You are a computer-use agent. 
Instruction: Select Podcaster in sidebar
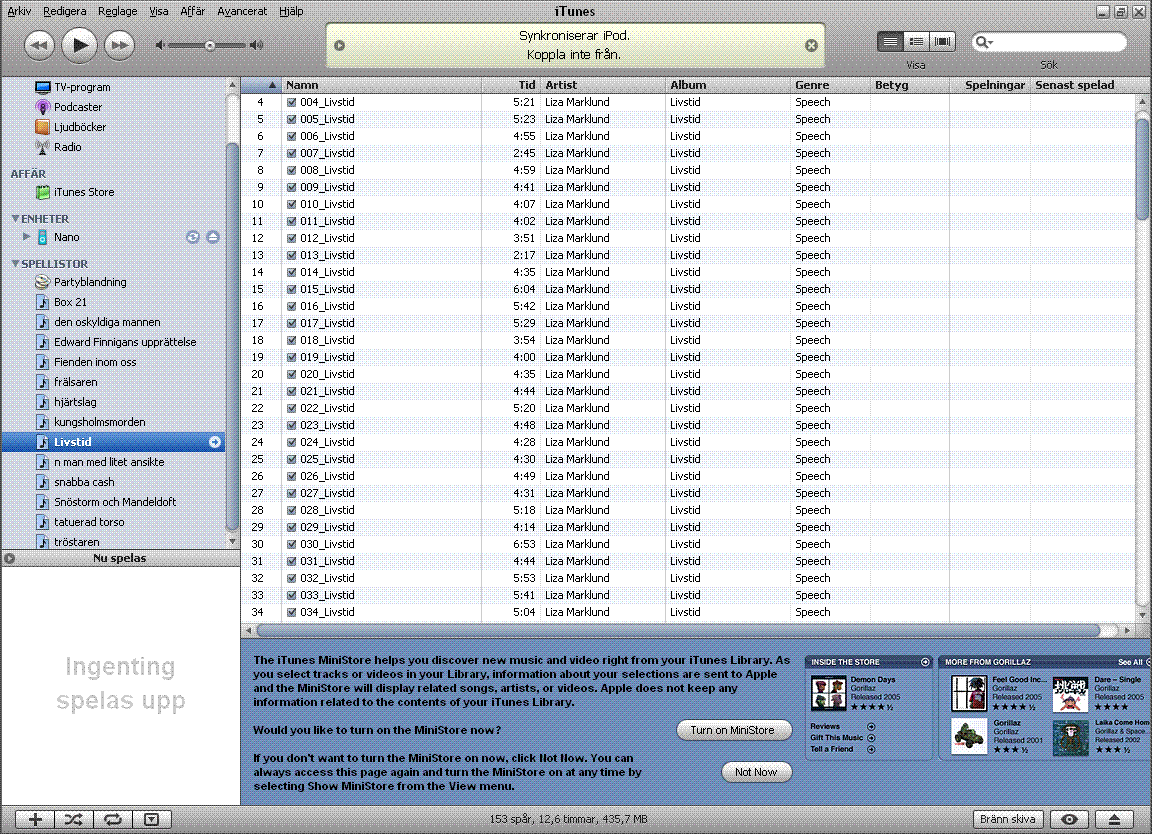click(x=77, y=107)
